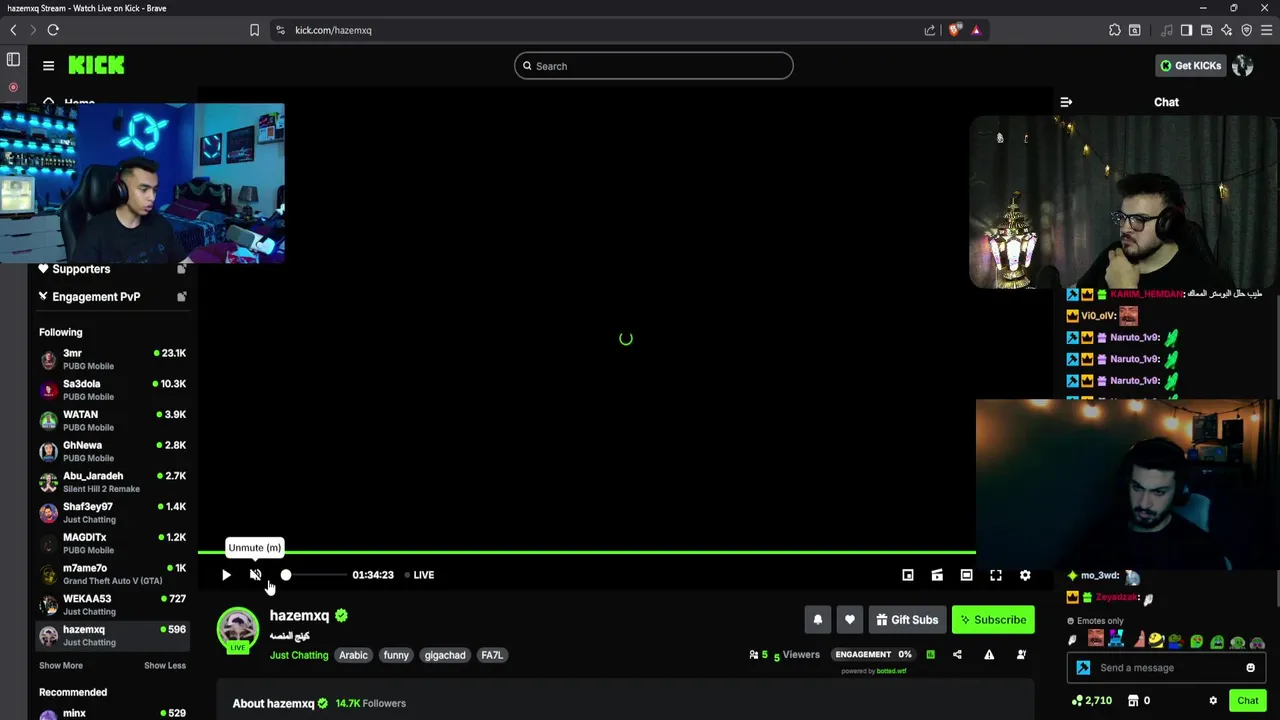Open WATAN channel in Following
Image resolution: width=1280 pixels, height=720 pixels.
click(x=112, y=421)
